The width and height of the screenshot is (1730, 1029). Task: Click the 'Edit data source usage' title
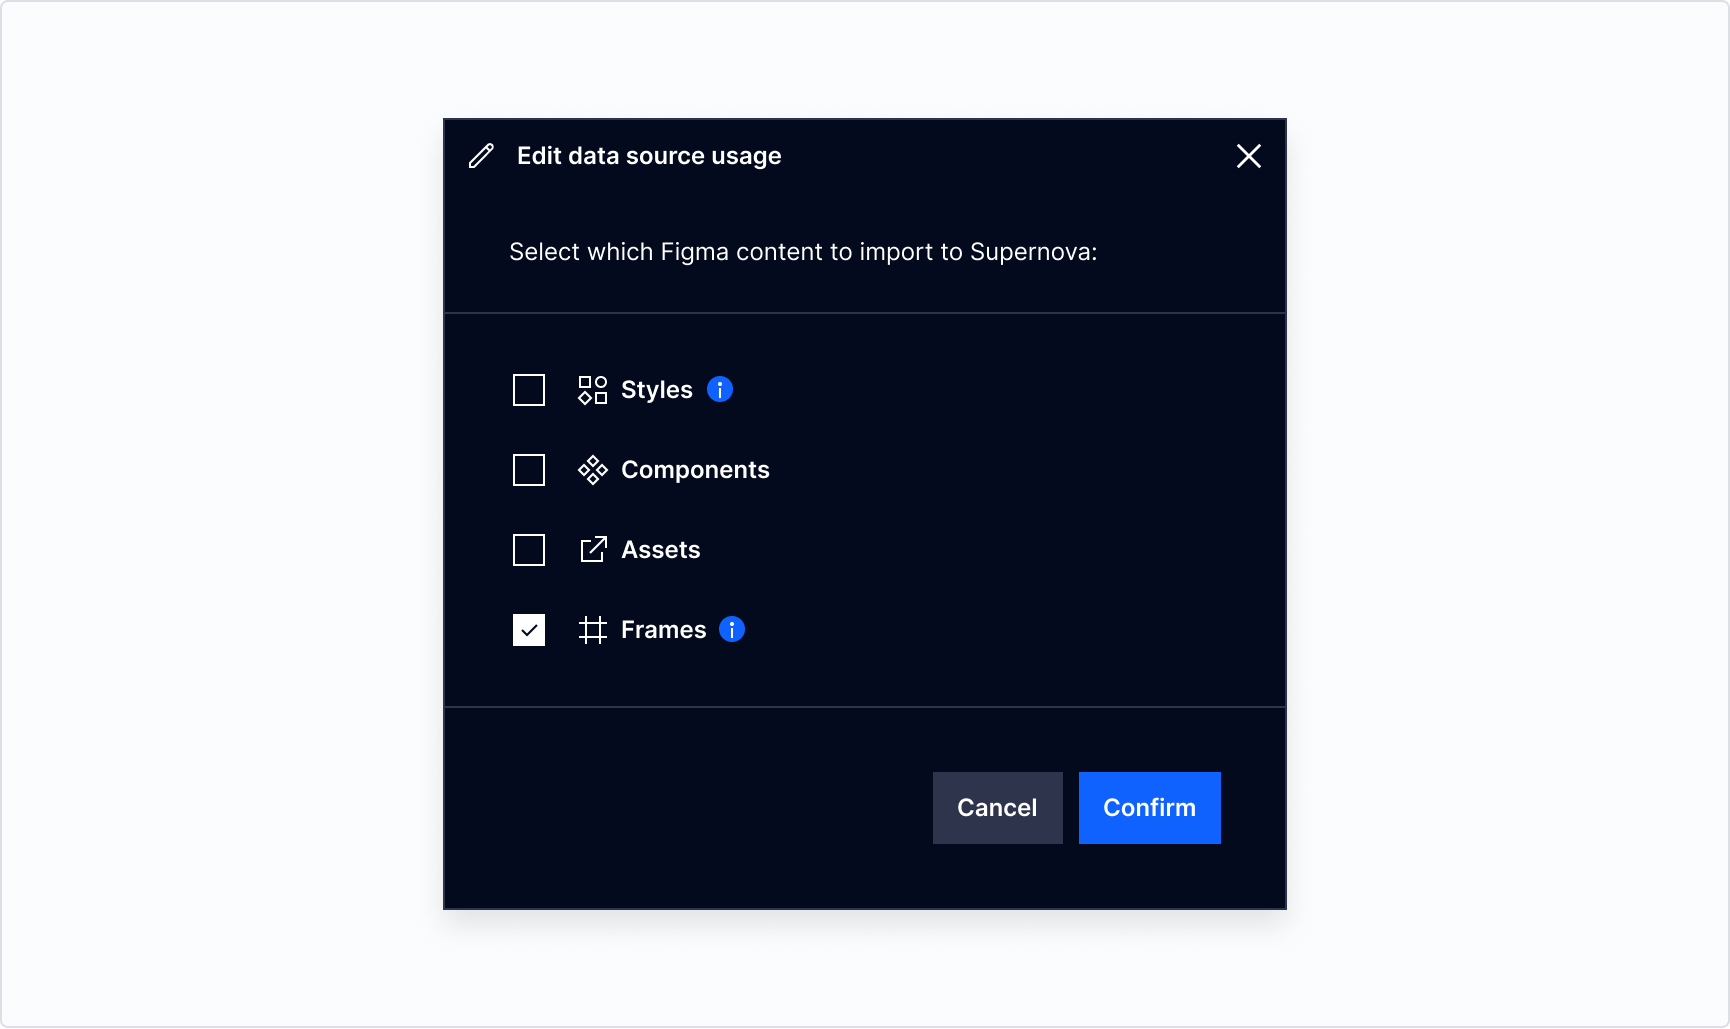648,156
